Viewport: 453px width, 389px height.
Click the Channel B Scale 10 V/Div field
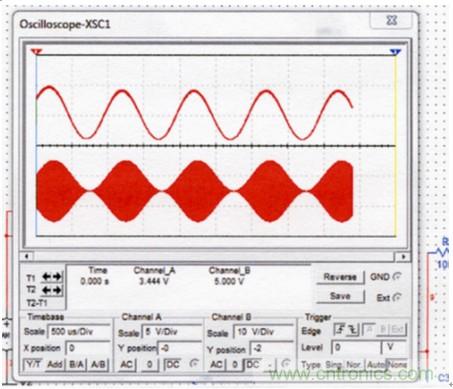click(x=264, y=332)
